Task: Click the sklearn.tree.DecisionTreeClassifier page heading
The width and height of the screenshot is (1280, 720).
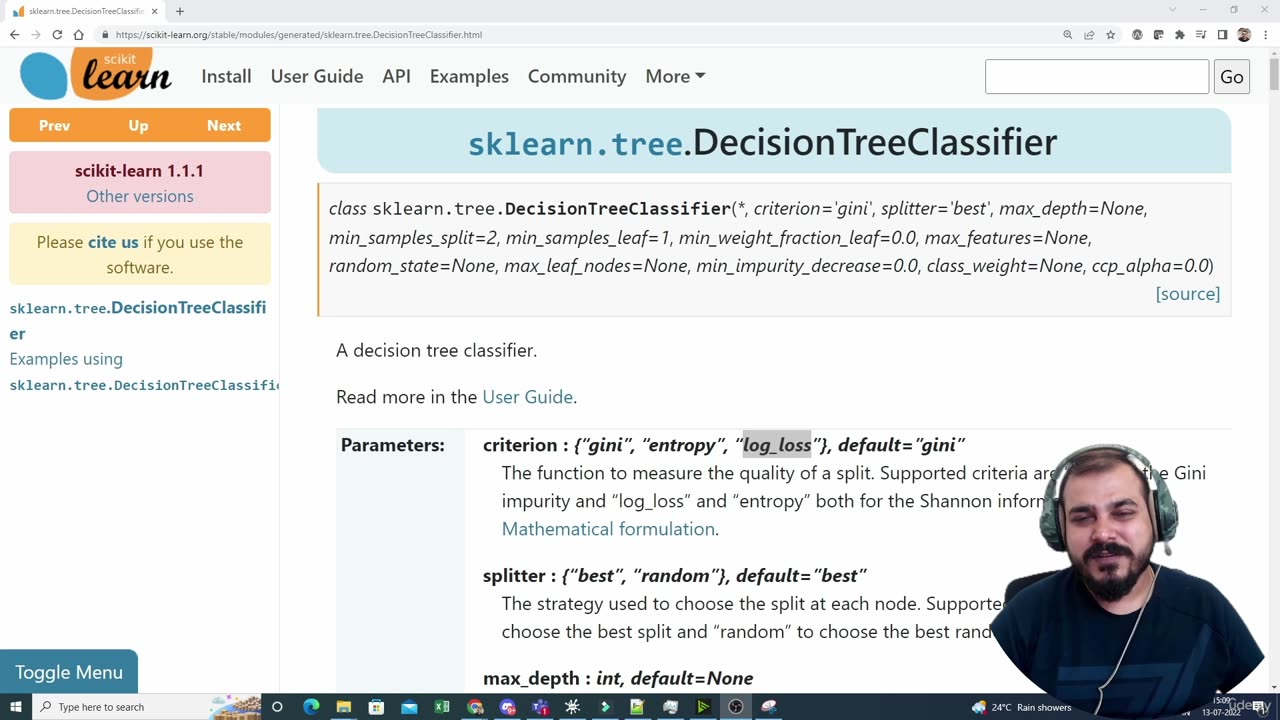Action: click(x=763, y=142)
